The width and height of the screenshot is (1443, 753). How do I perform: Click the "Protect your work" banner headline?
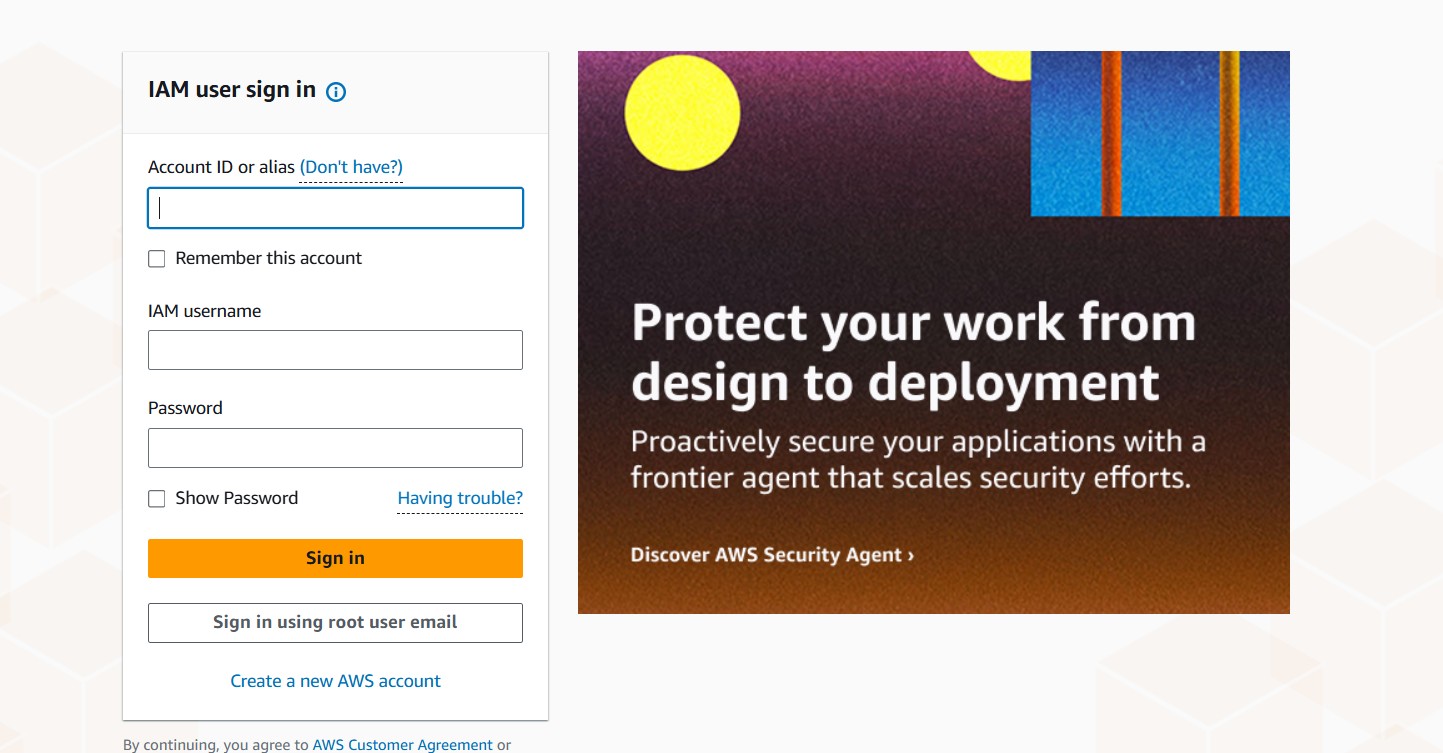pyautogui.click(x=913, y=352)
